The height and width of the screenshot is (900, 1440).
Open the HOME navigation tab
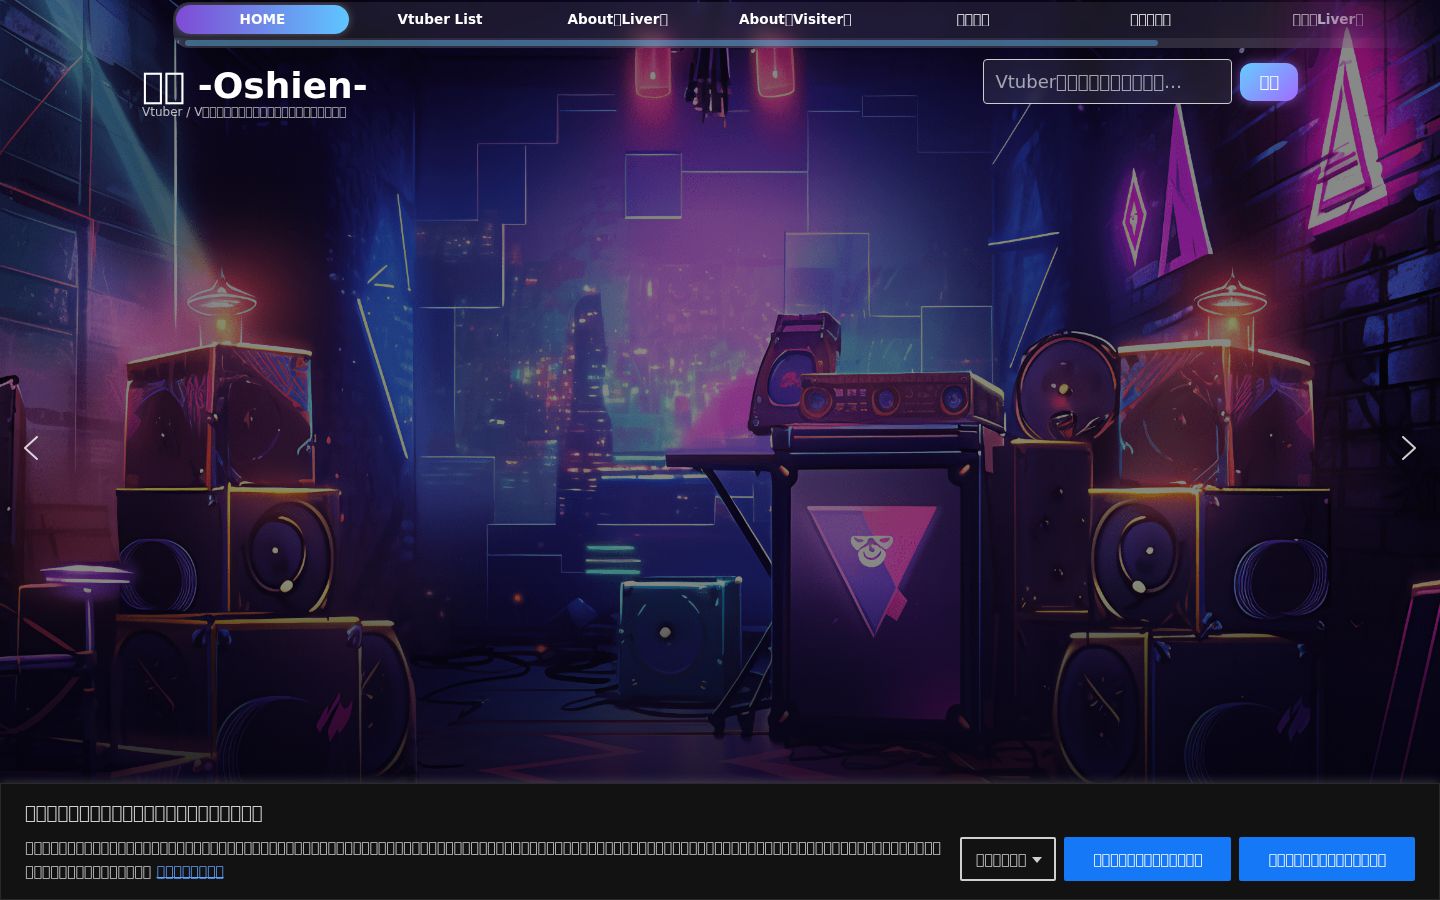[x=262, y=19]
